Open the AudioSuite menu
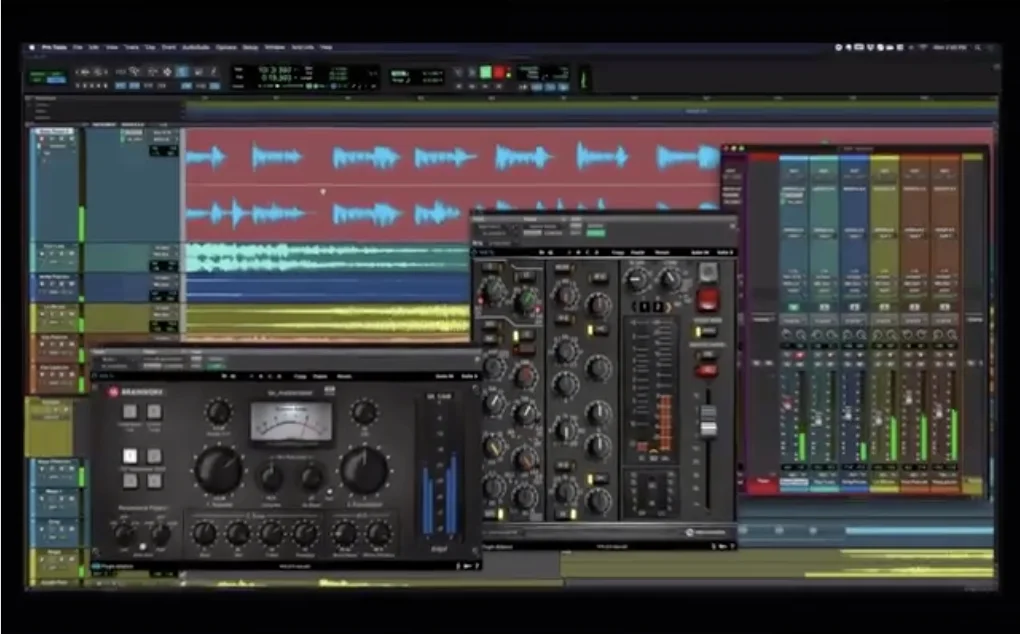This screenshot has height=634, width=1020. (x=196, y=47)
